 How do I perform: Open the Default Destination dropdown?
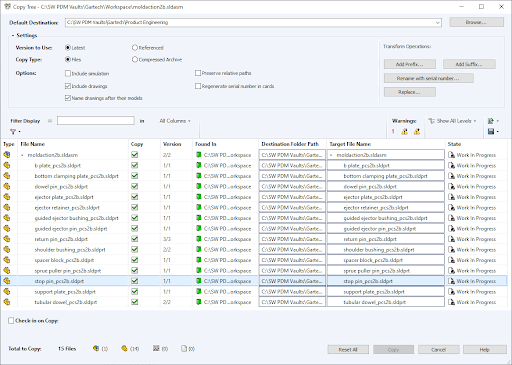pyautogui.click(x=437, y=23)
